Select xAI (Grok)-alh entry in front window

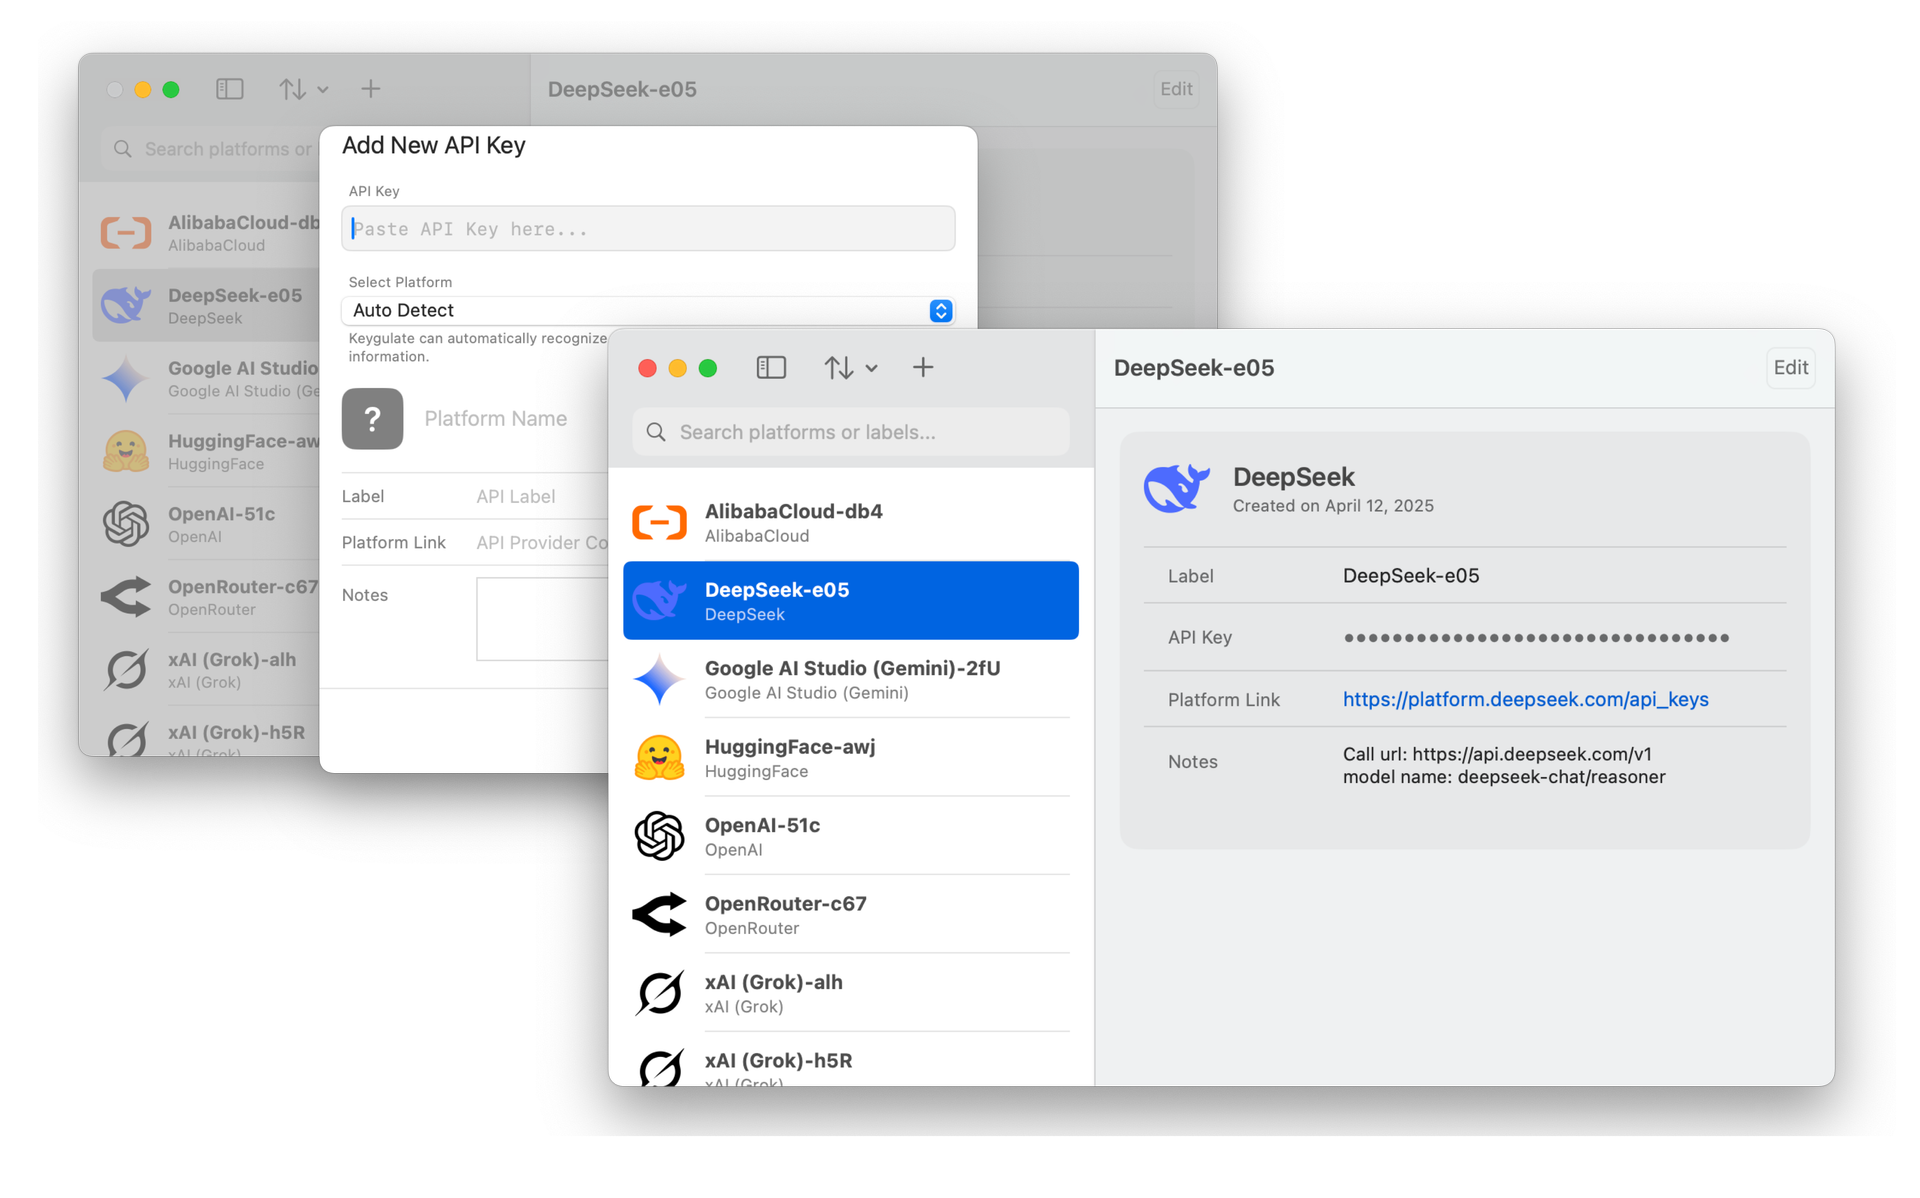(851, 993)
